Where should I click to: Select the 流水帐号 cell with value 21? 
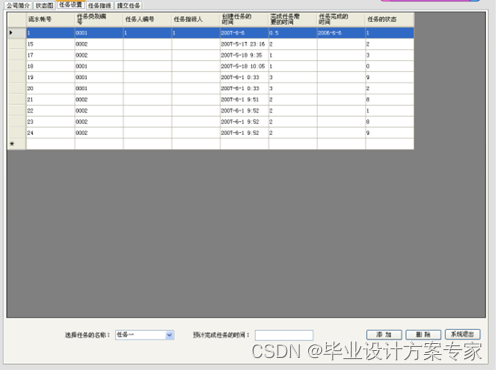50,99
